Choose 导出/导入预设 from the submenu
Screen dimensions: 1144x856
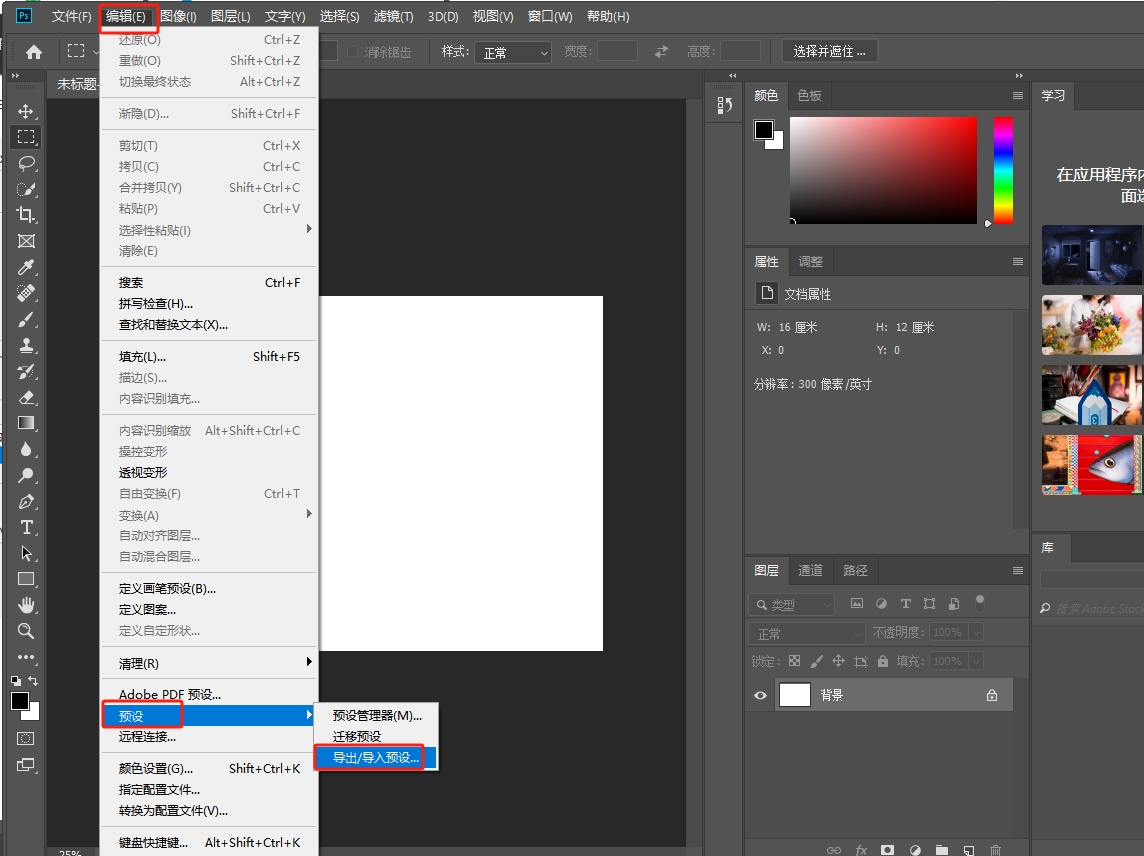coord(375,758)
